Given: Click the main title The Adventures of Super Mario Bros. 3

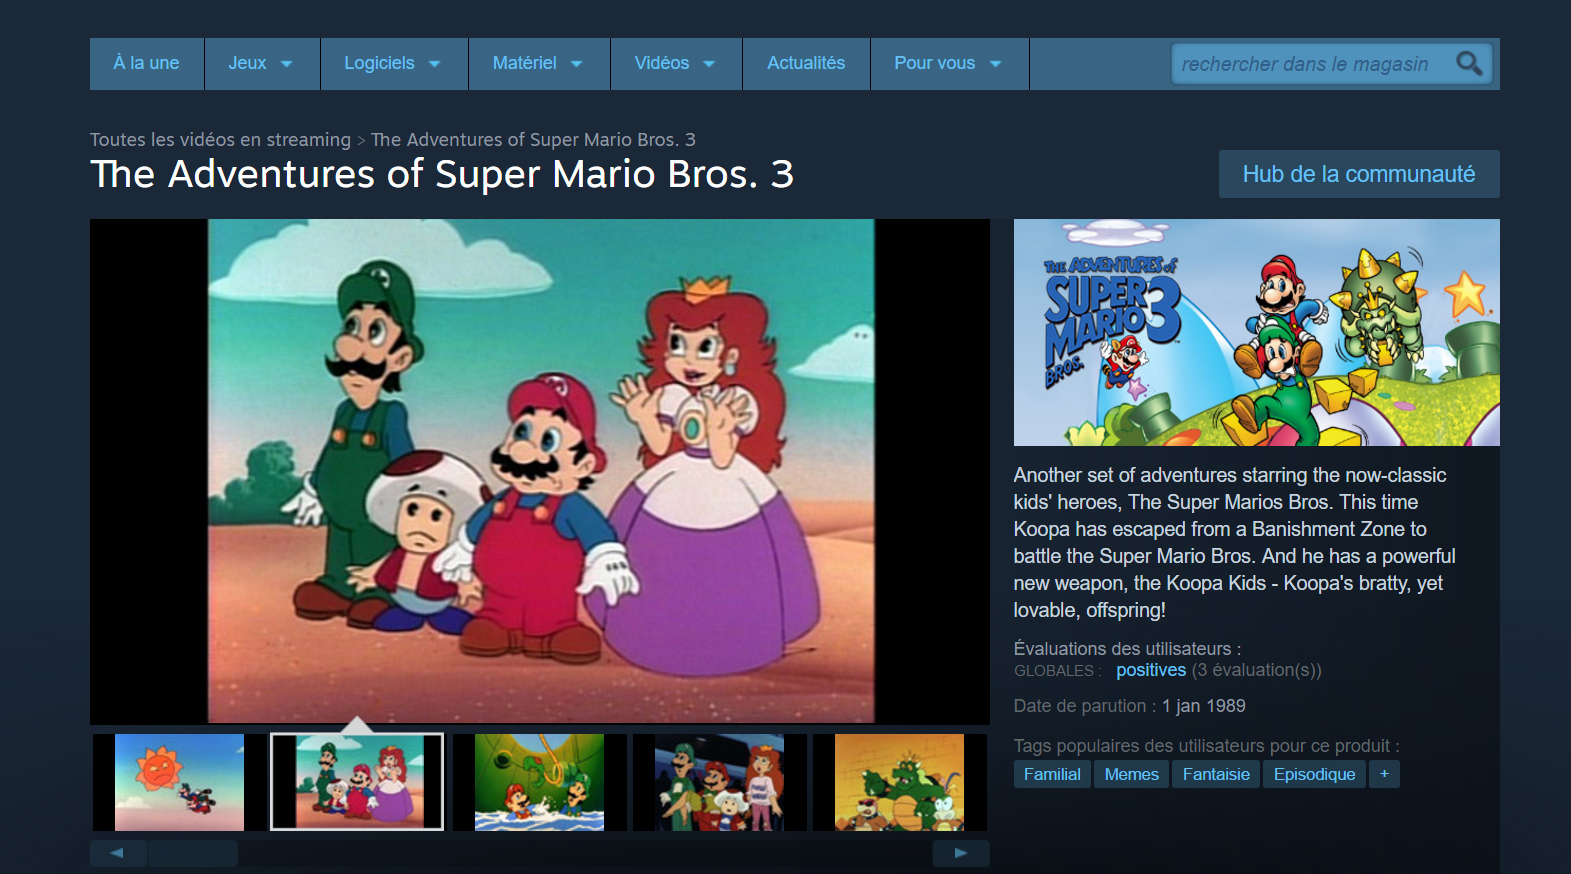Looking at the screenshot, I should tap(442, 175).
